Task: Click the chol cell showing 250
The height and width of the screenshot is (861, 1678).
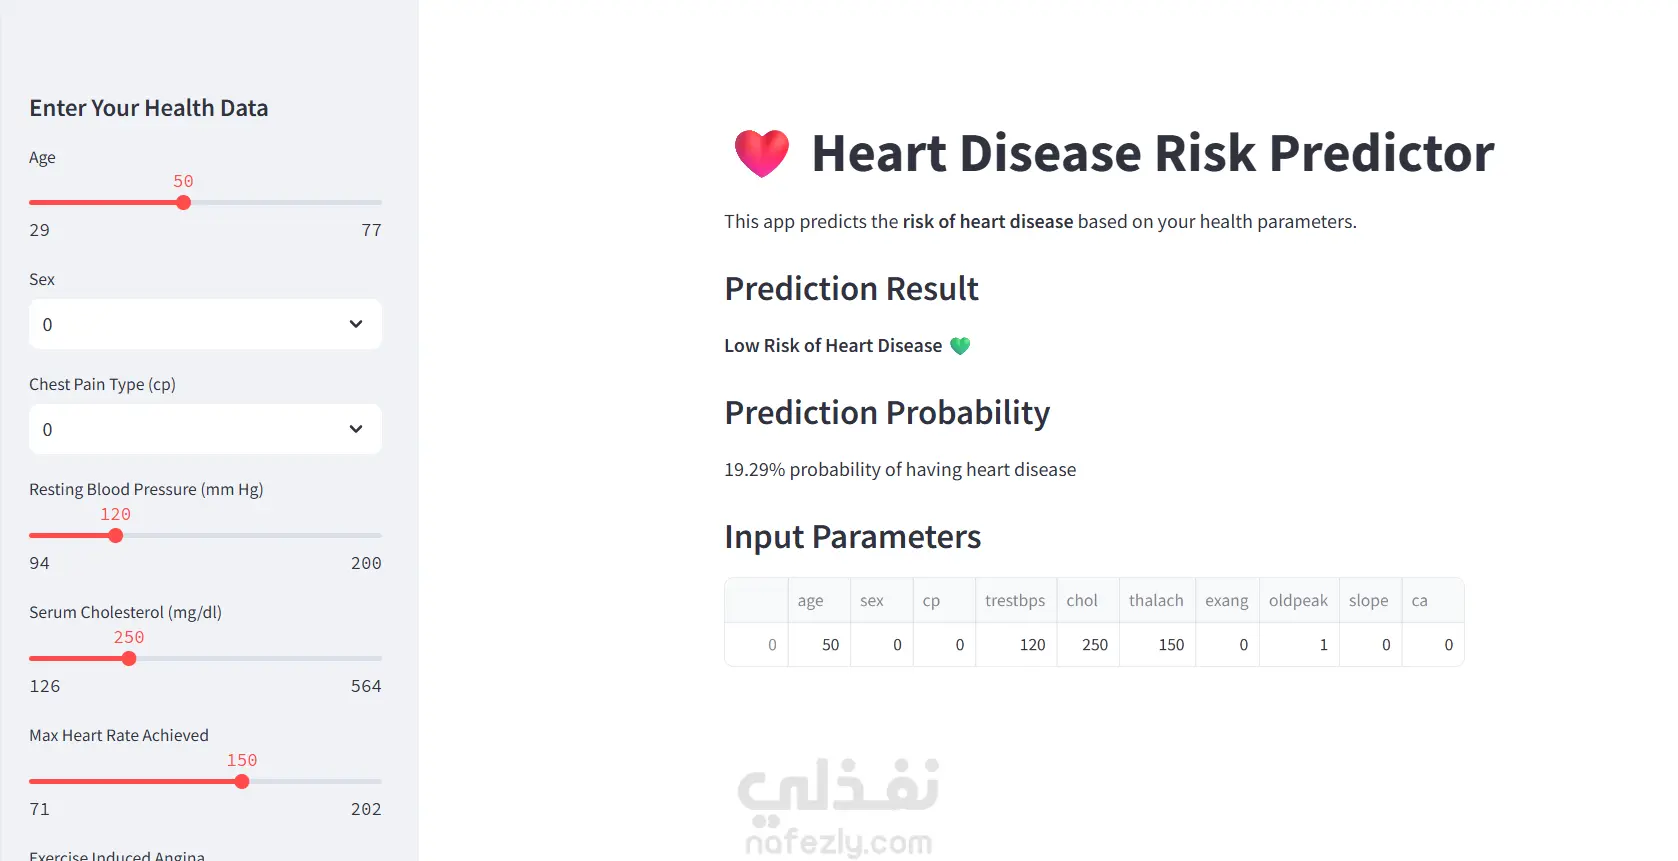Action: pos(1088,645)
